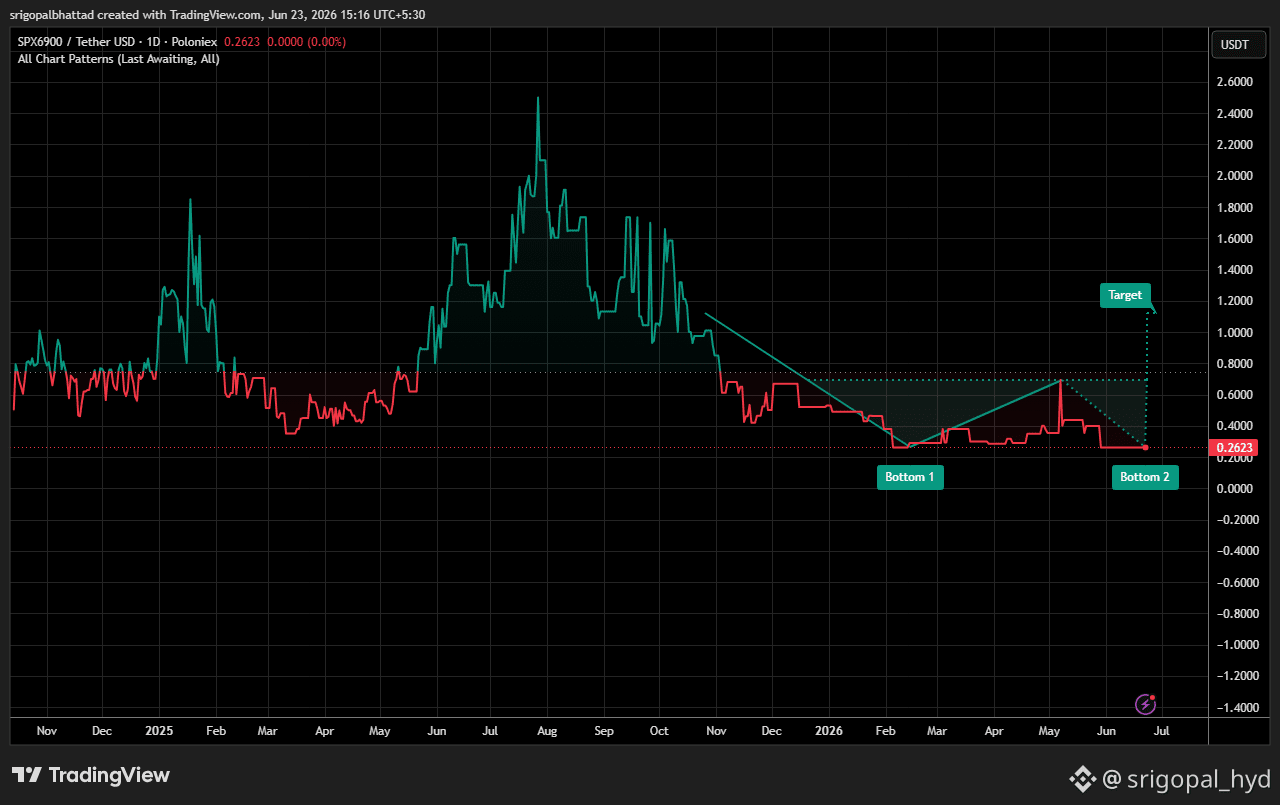The image size is (1280, 805).
Task: Click the All Chart Patterns indicator label
Action: pos(119,59)
